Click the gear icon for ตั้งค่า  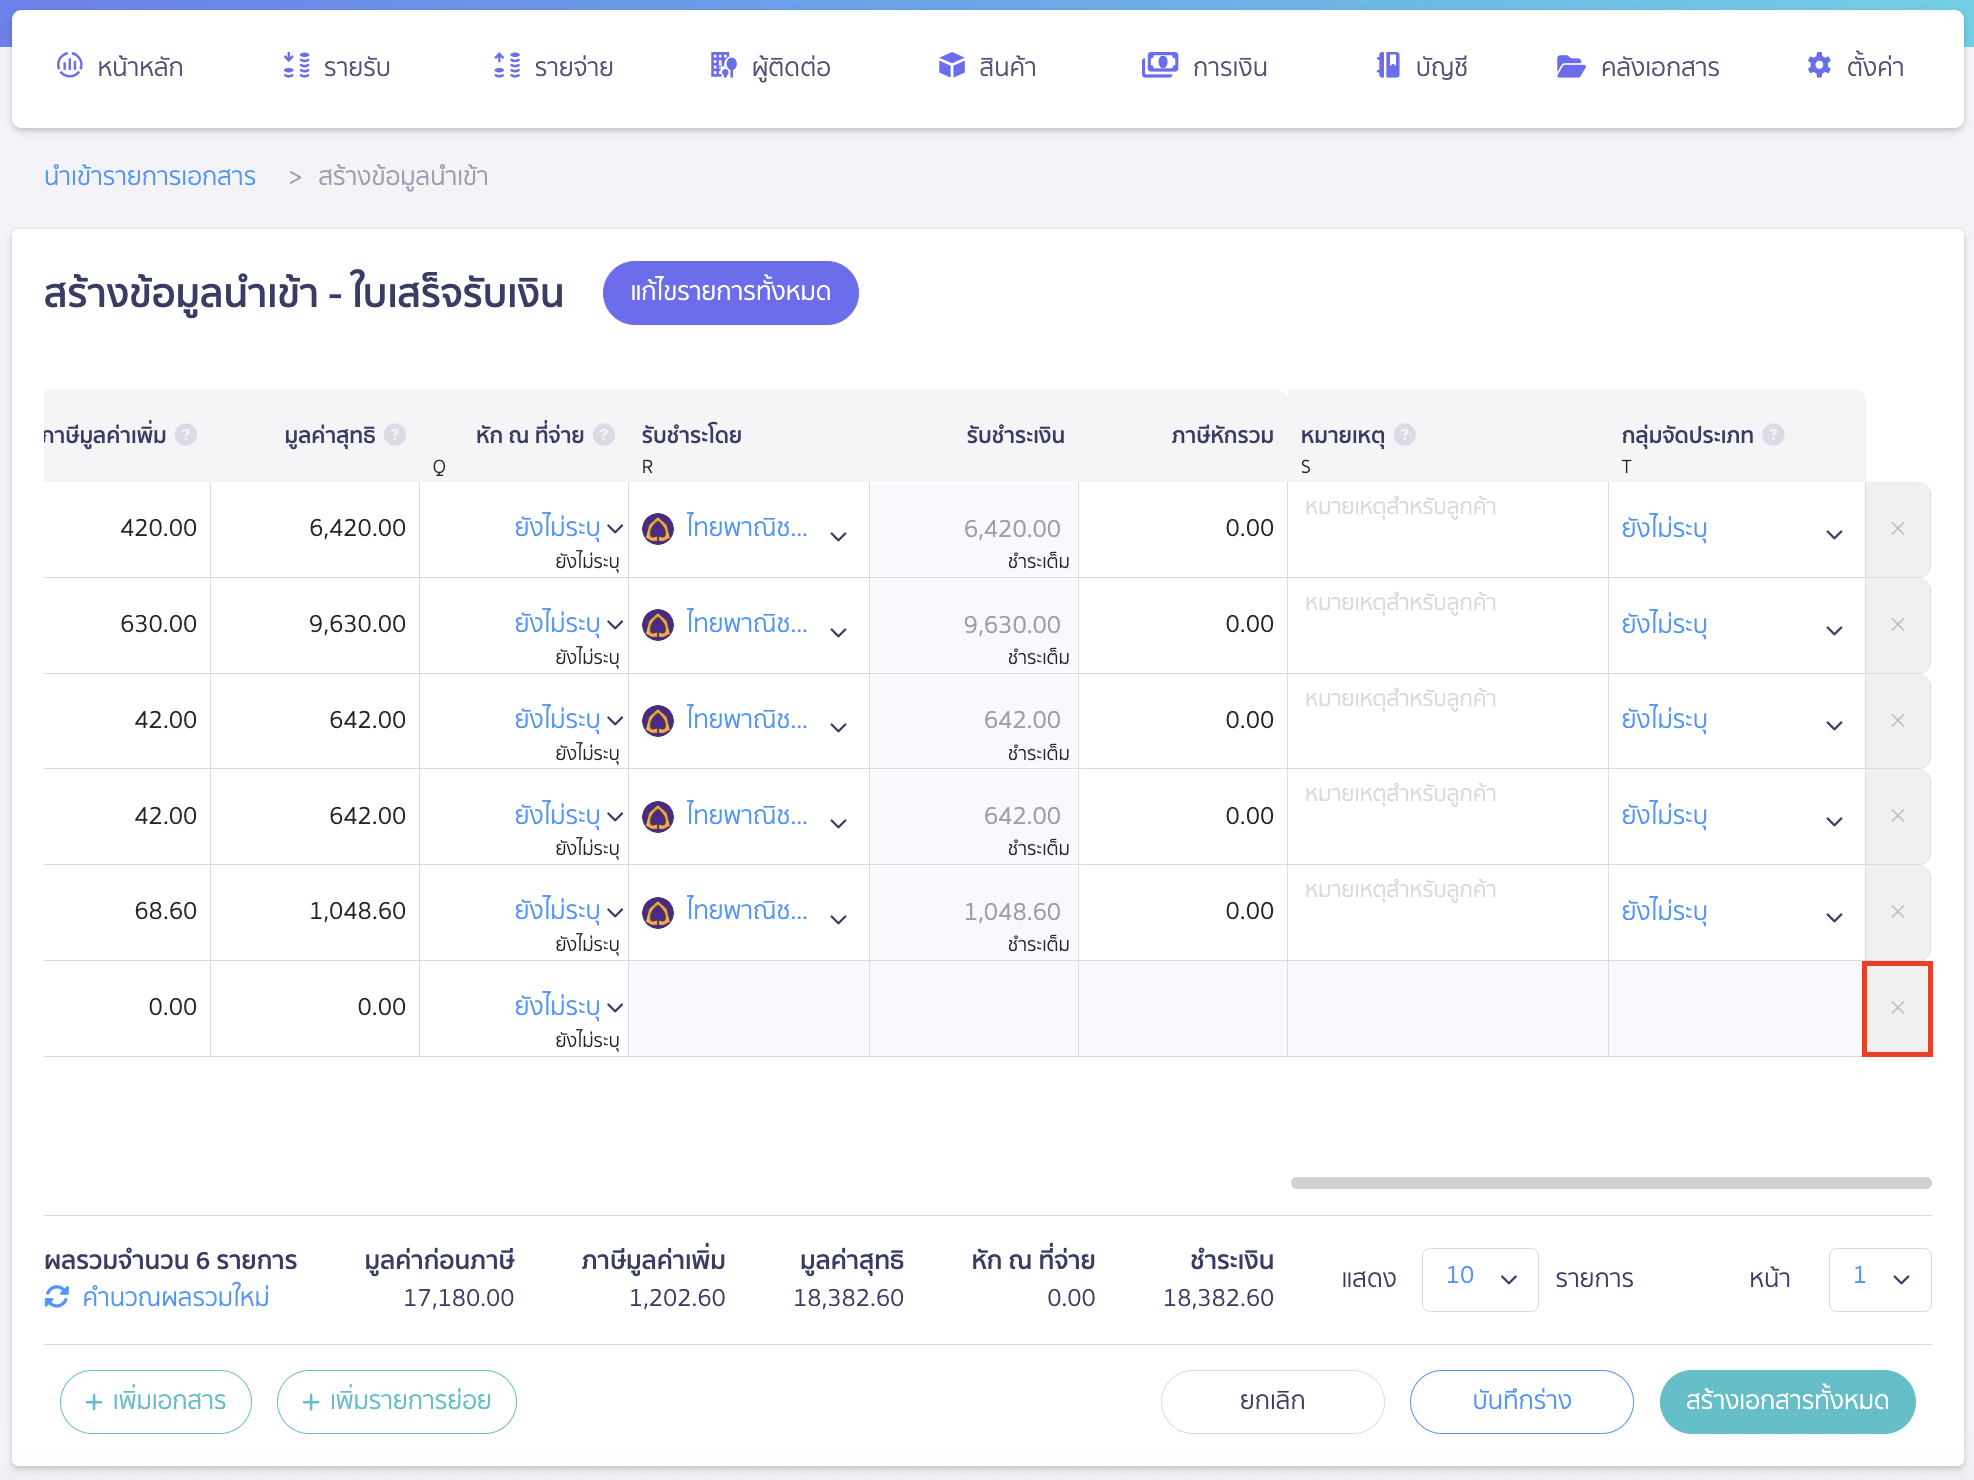click(x=1818, y=66)
